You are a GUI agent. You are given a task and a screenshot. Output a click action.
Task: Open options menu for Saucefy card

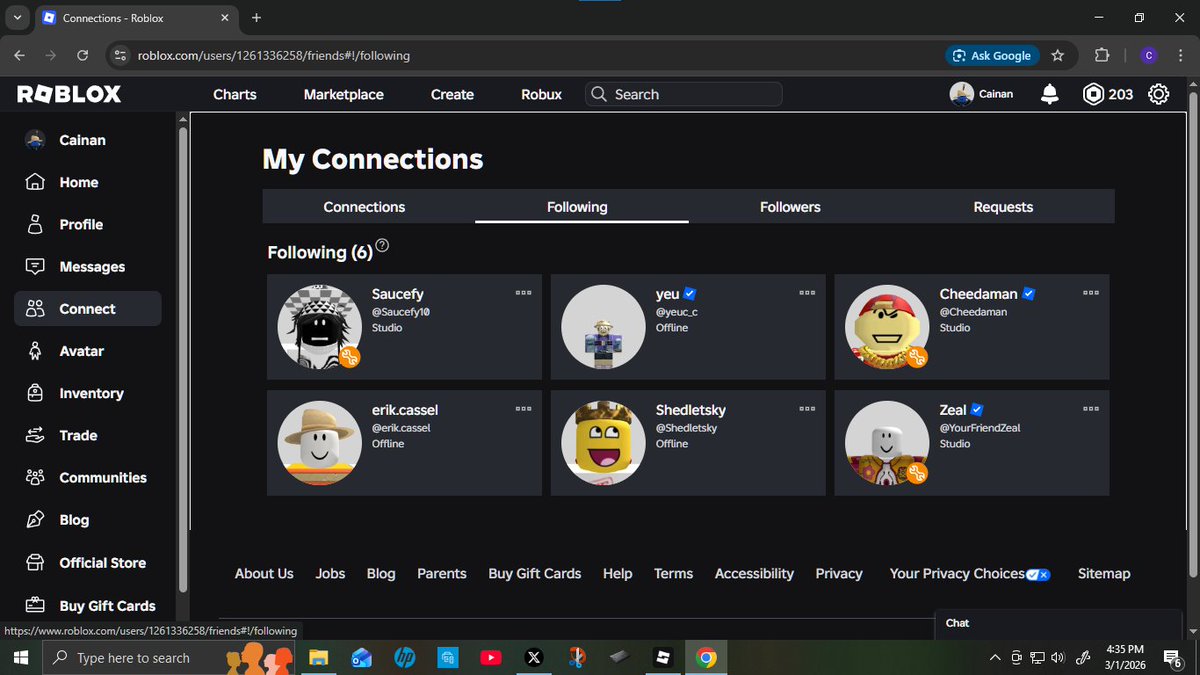coord(523,293)
